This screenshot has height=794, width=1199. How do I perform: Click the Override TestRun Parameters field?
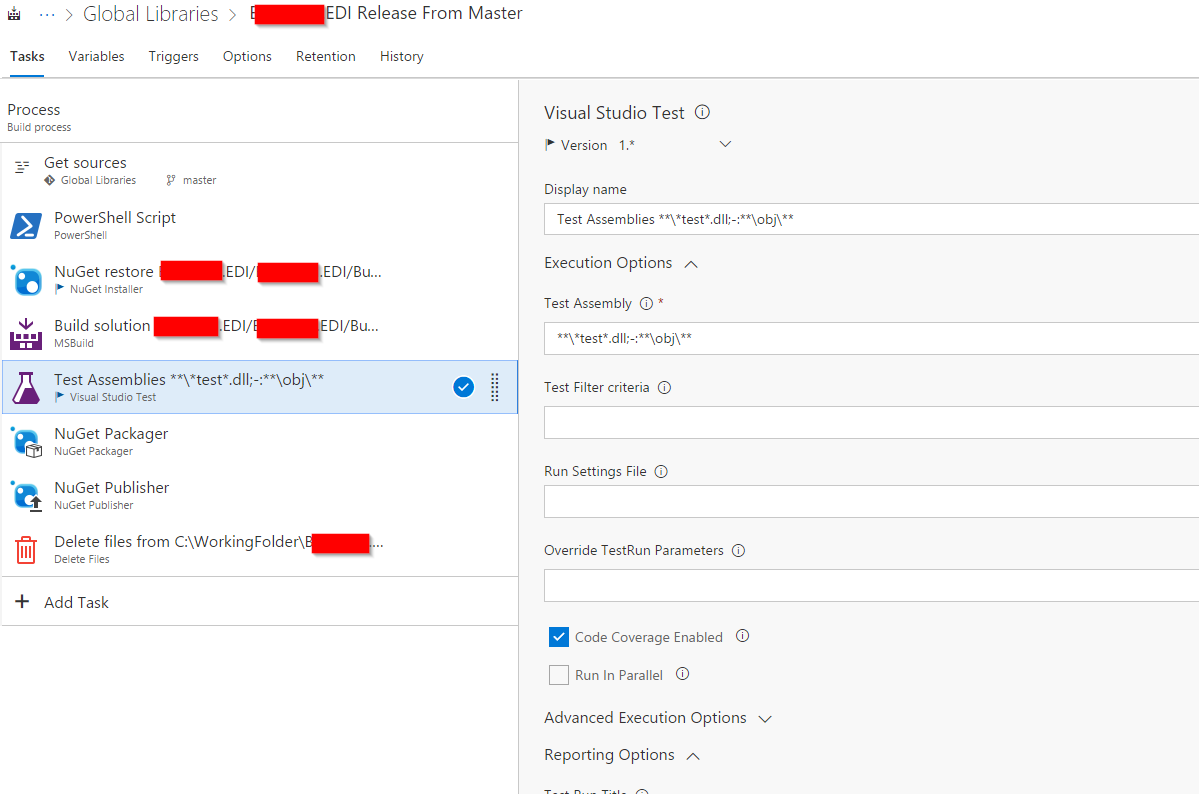click(871, 585)
